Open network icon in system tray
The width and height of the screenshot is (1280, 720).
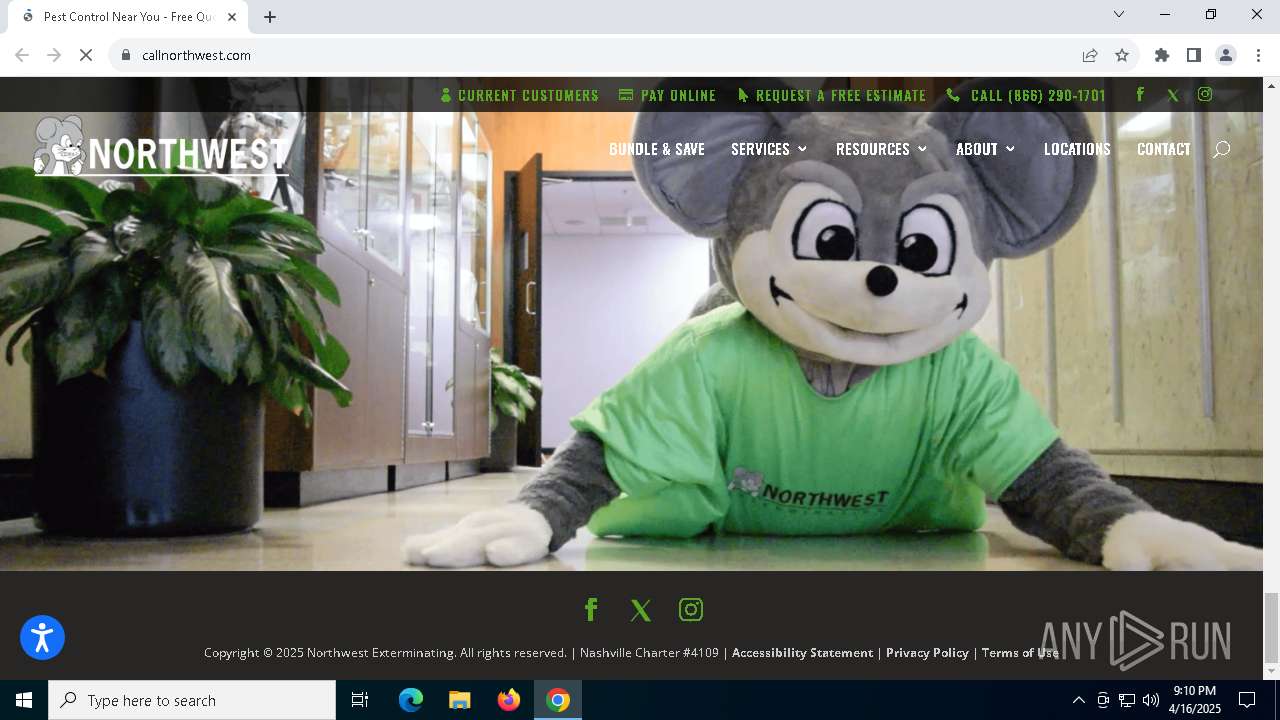1127,700
